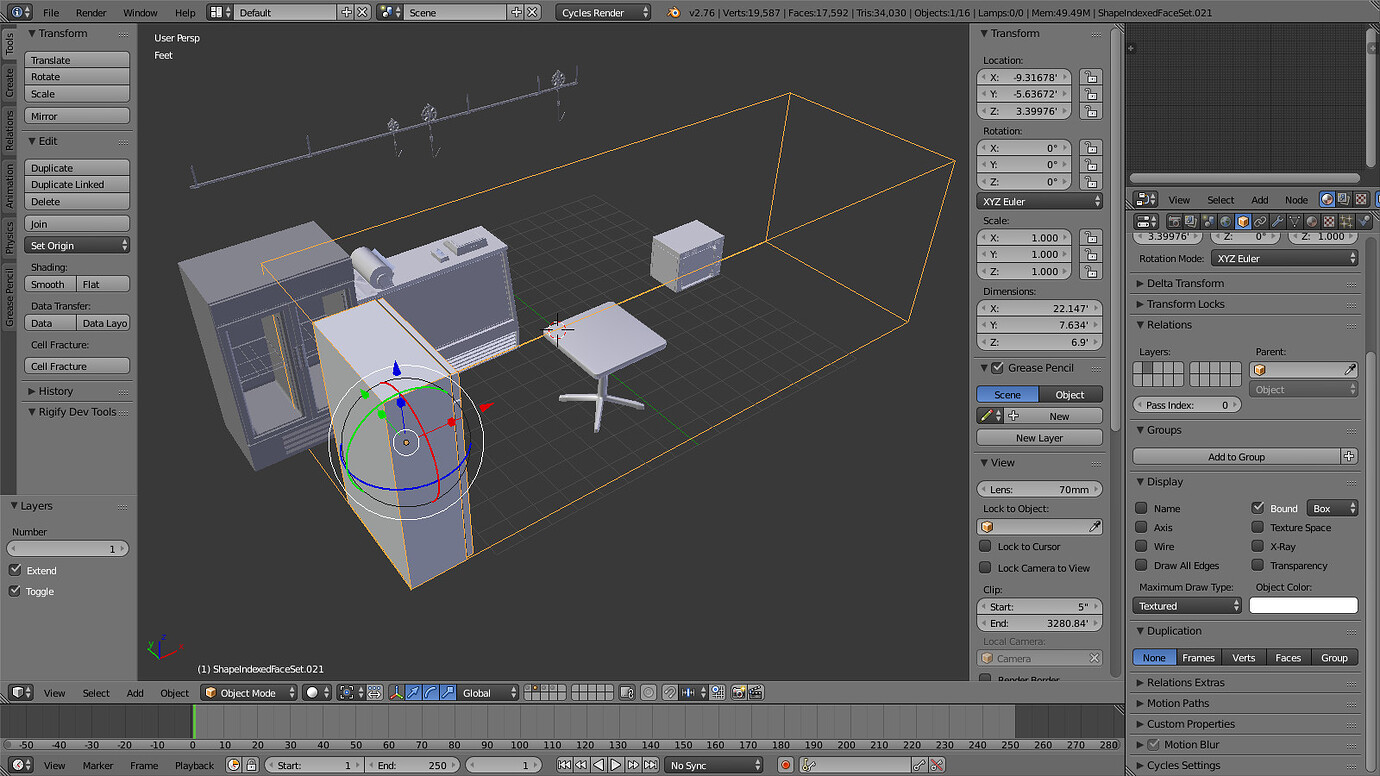Image resolution: width=1380 pixels, height=776 pixels.
Task: Open the Particles properties tab (sparkles icon)
Action: (1346, 221)
